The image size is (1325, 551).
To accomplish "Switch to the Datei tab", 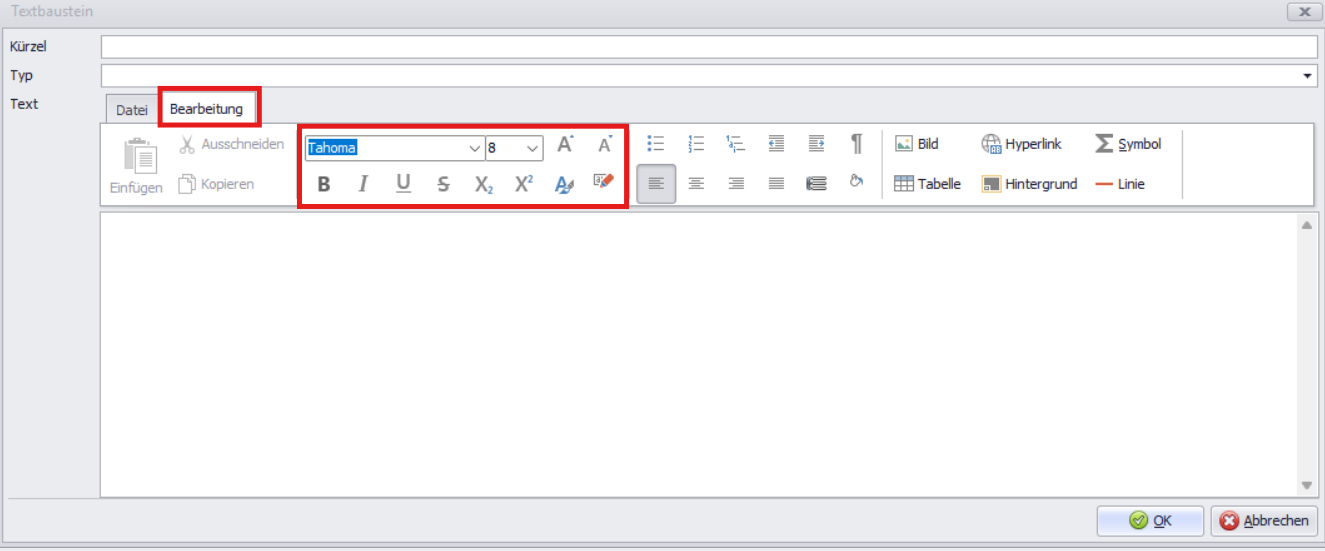I will [x=131, y=110].
